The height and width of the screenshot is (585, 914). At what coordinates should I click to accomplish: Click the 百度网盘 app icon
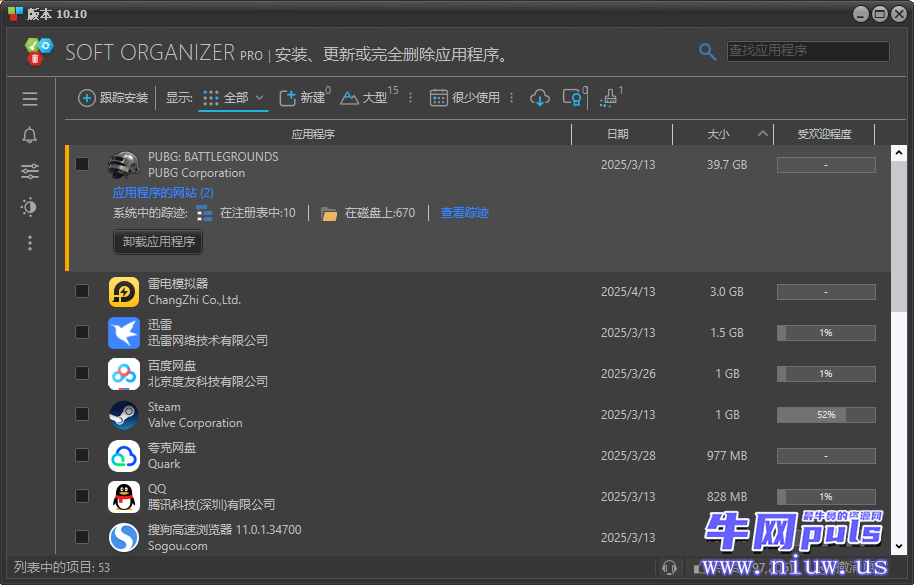[x=124, y=373]
